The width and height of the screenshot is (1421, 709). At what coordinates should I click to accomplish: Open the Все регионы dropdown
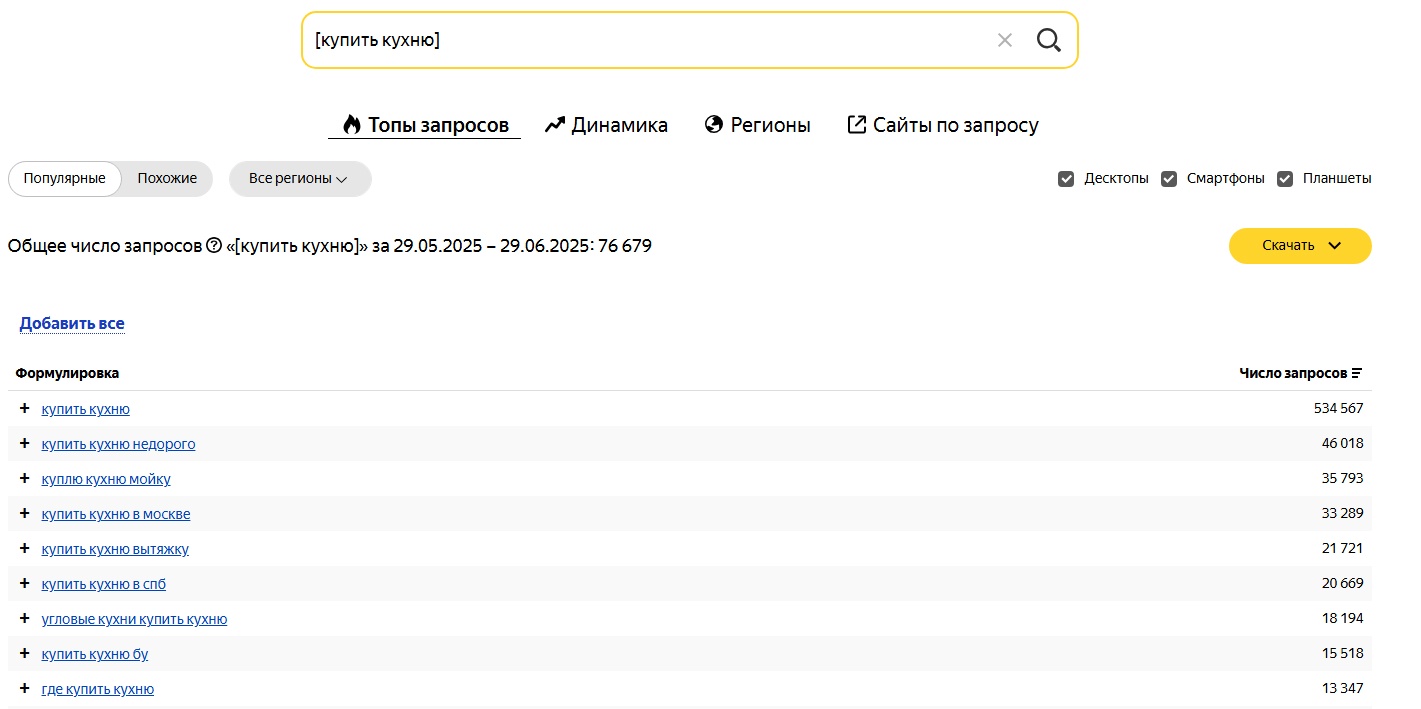pos(299,179)
